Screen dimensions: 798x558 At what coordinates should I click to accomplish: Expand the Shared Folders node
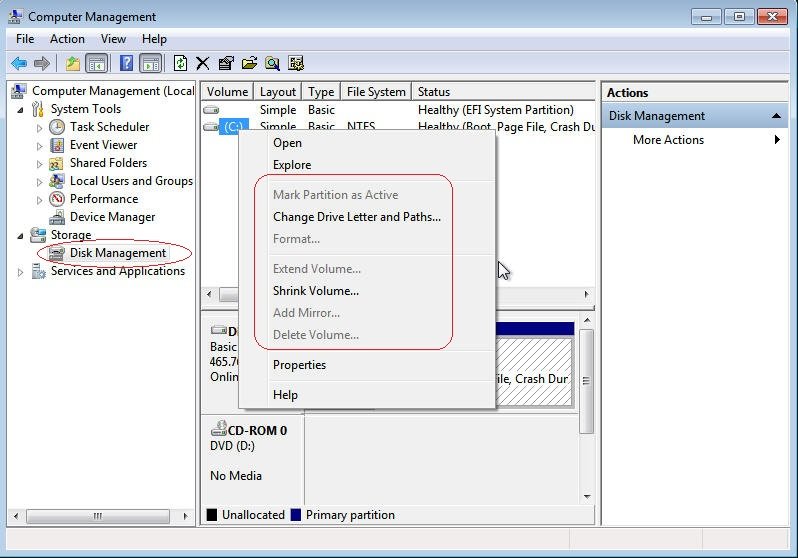click(x=39, y=164)
